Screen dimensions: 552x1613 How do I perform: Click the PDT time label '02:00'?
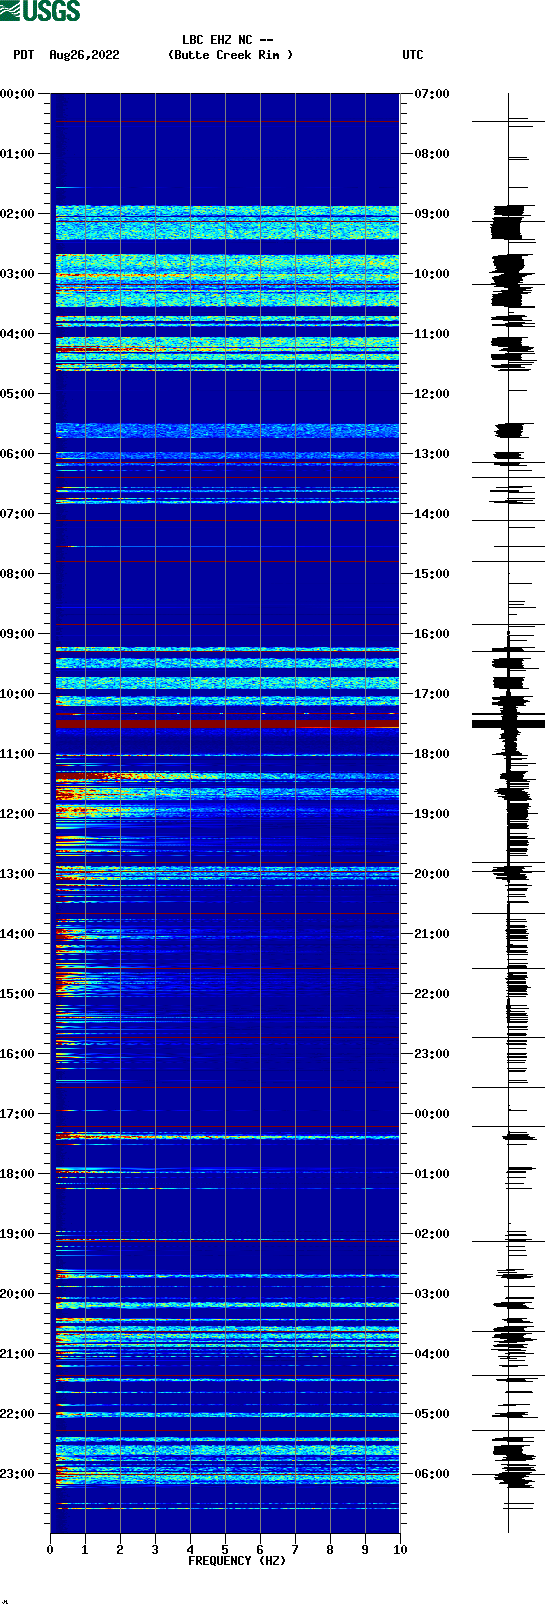click(x=18, y=214)
